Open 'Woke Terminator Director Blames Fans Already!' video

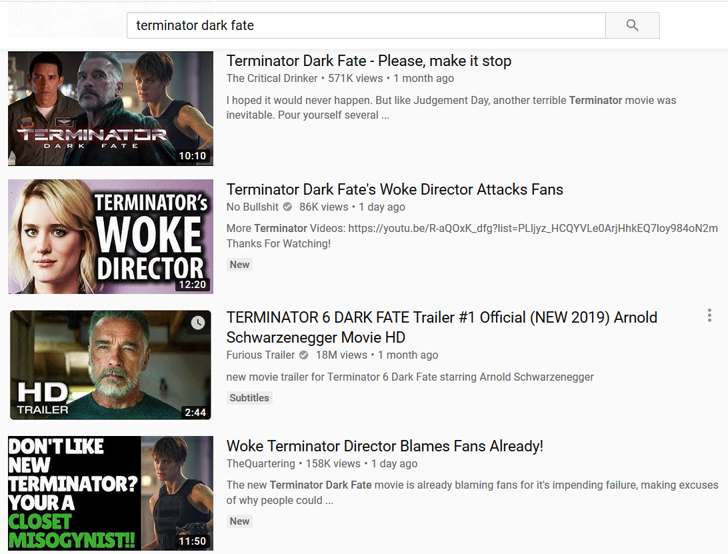[x=384, y=446]
